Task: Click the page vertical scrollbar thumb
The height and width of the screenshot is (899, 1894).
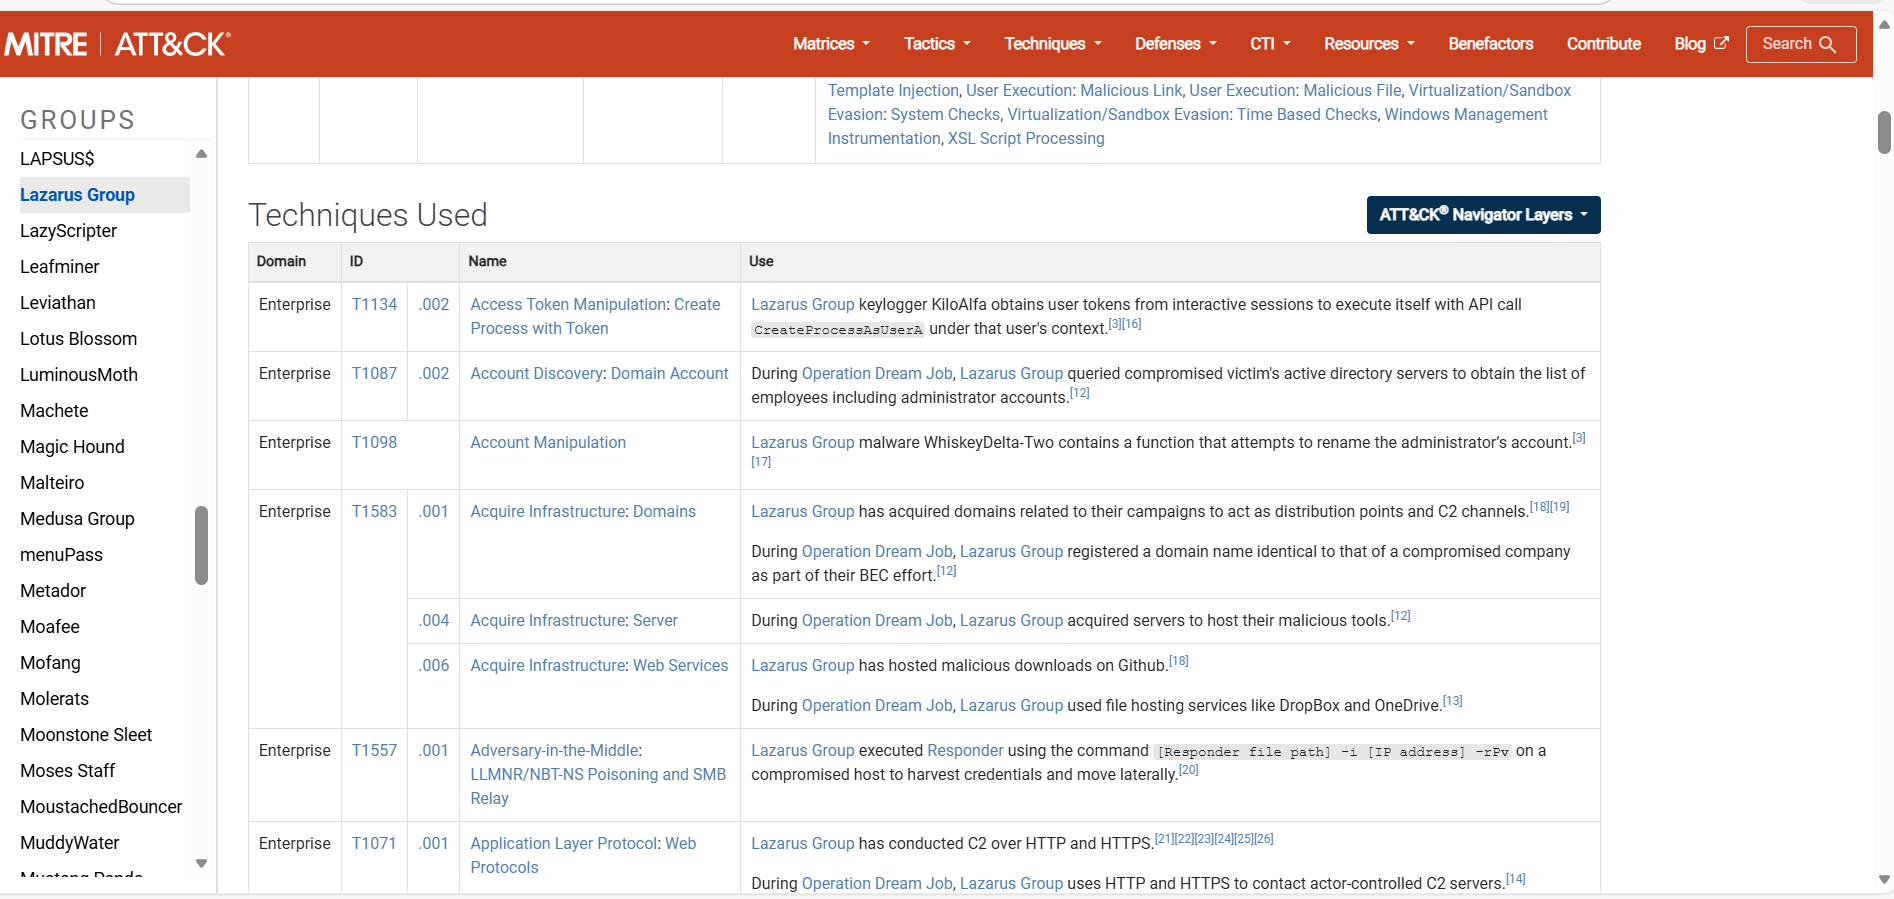Action: (x=1884, y=132)
